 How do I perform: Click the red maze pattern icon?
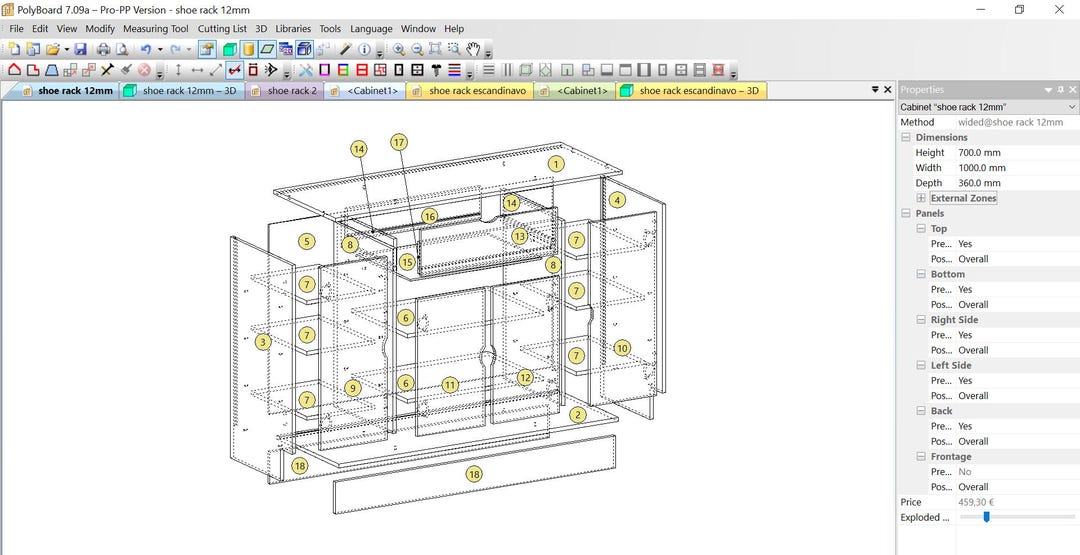click(380, 70)
